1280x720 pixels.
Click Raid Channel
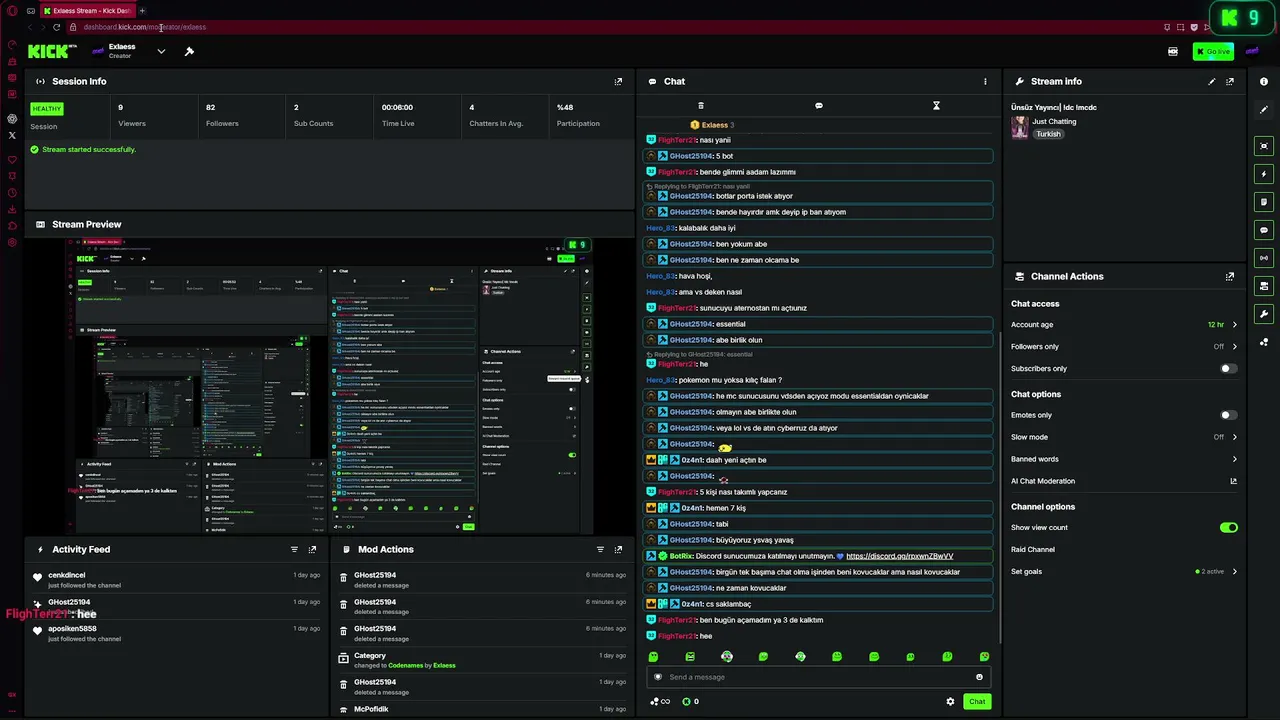[1033, 550]
